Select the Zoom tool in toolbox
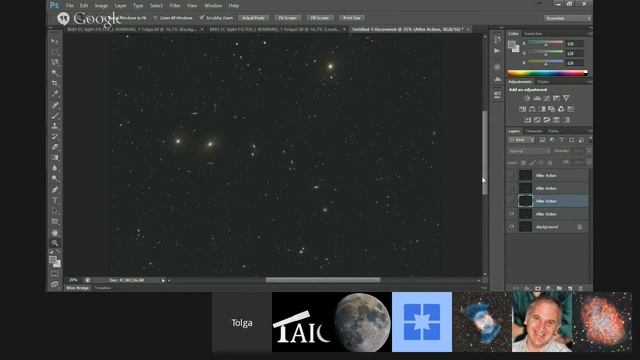The width and height of the screenshot is (640, 360). click(54, 243)
